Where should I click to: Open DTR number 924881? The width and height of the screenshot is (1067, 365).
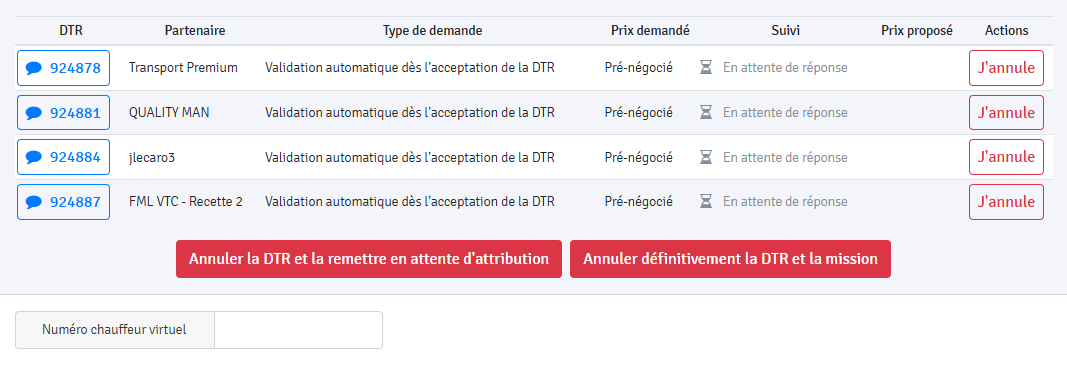(63, 113)
